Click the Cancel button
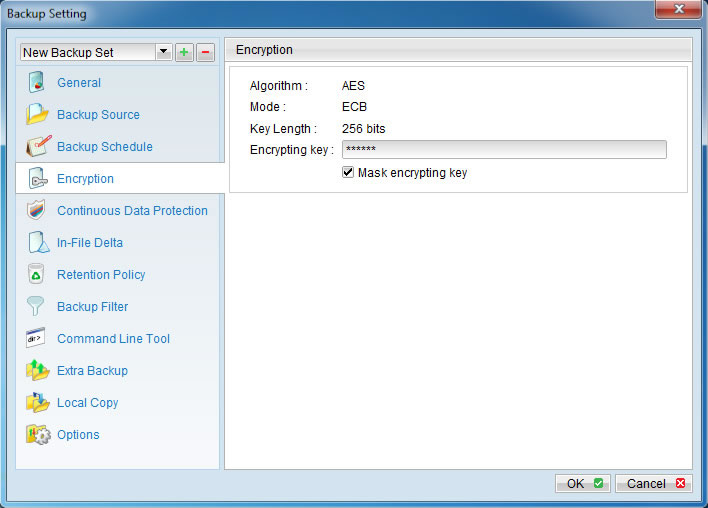 pos(653,484)
